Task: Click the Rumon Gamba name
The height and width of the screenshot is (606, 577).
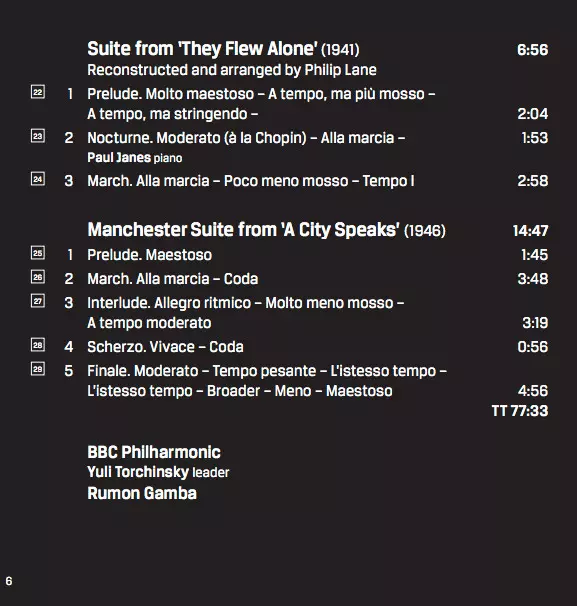Action: (142, 493)
